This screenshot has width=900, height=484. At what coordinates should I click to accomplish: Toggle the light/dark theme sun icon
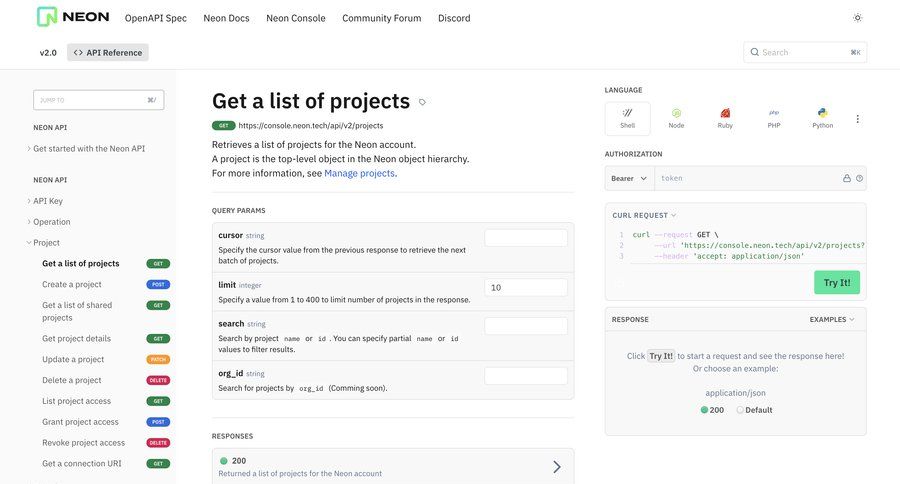857,18
